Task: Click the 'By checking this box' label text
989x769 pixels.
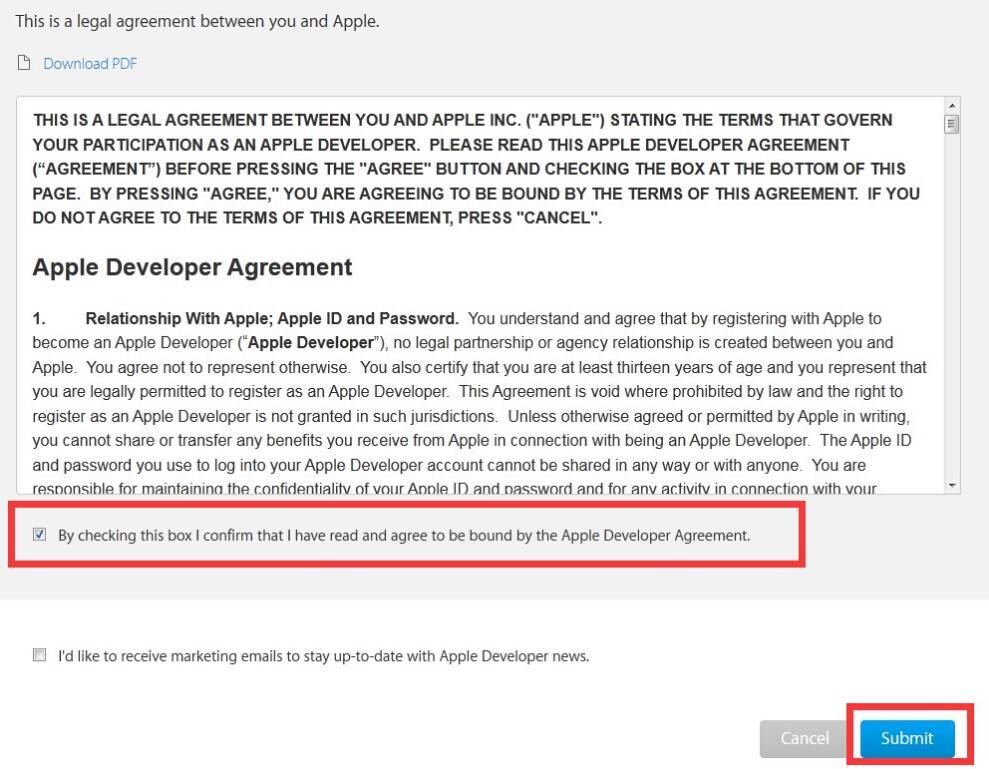Action: [404, 536]
